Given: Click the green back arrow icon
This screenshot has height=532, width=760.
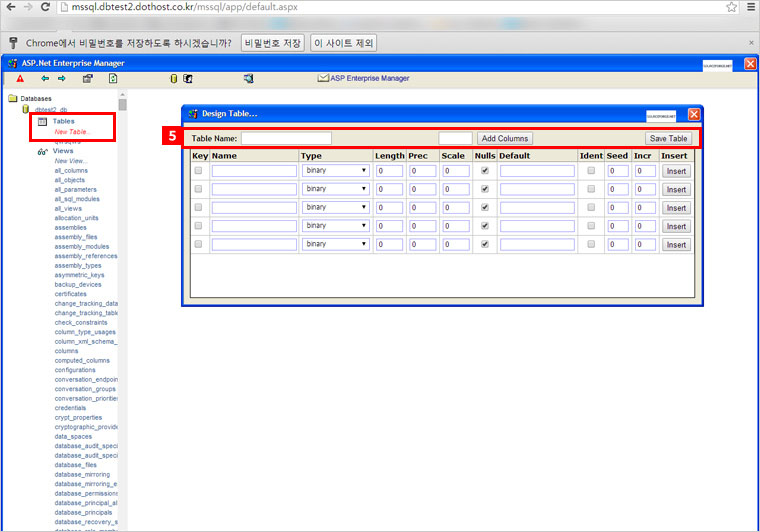Looking at the screenshot, I should [x=45, y=78].
